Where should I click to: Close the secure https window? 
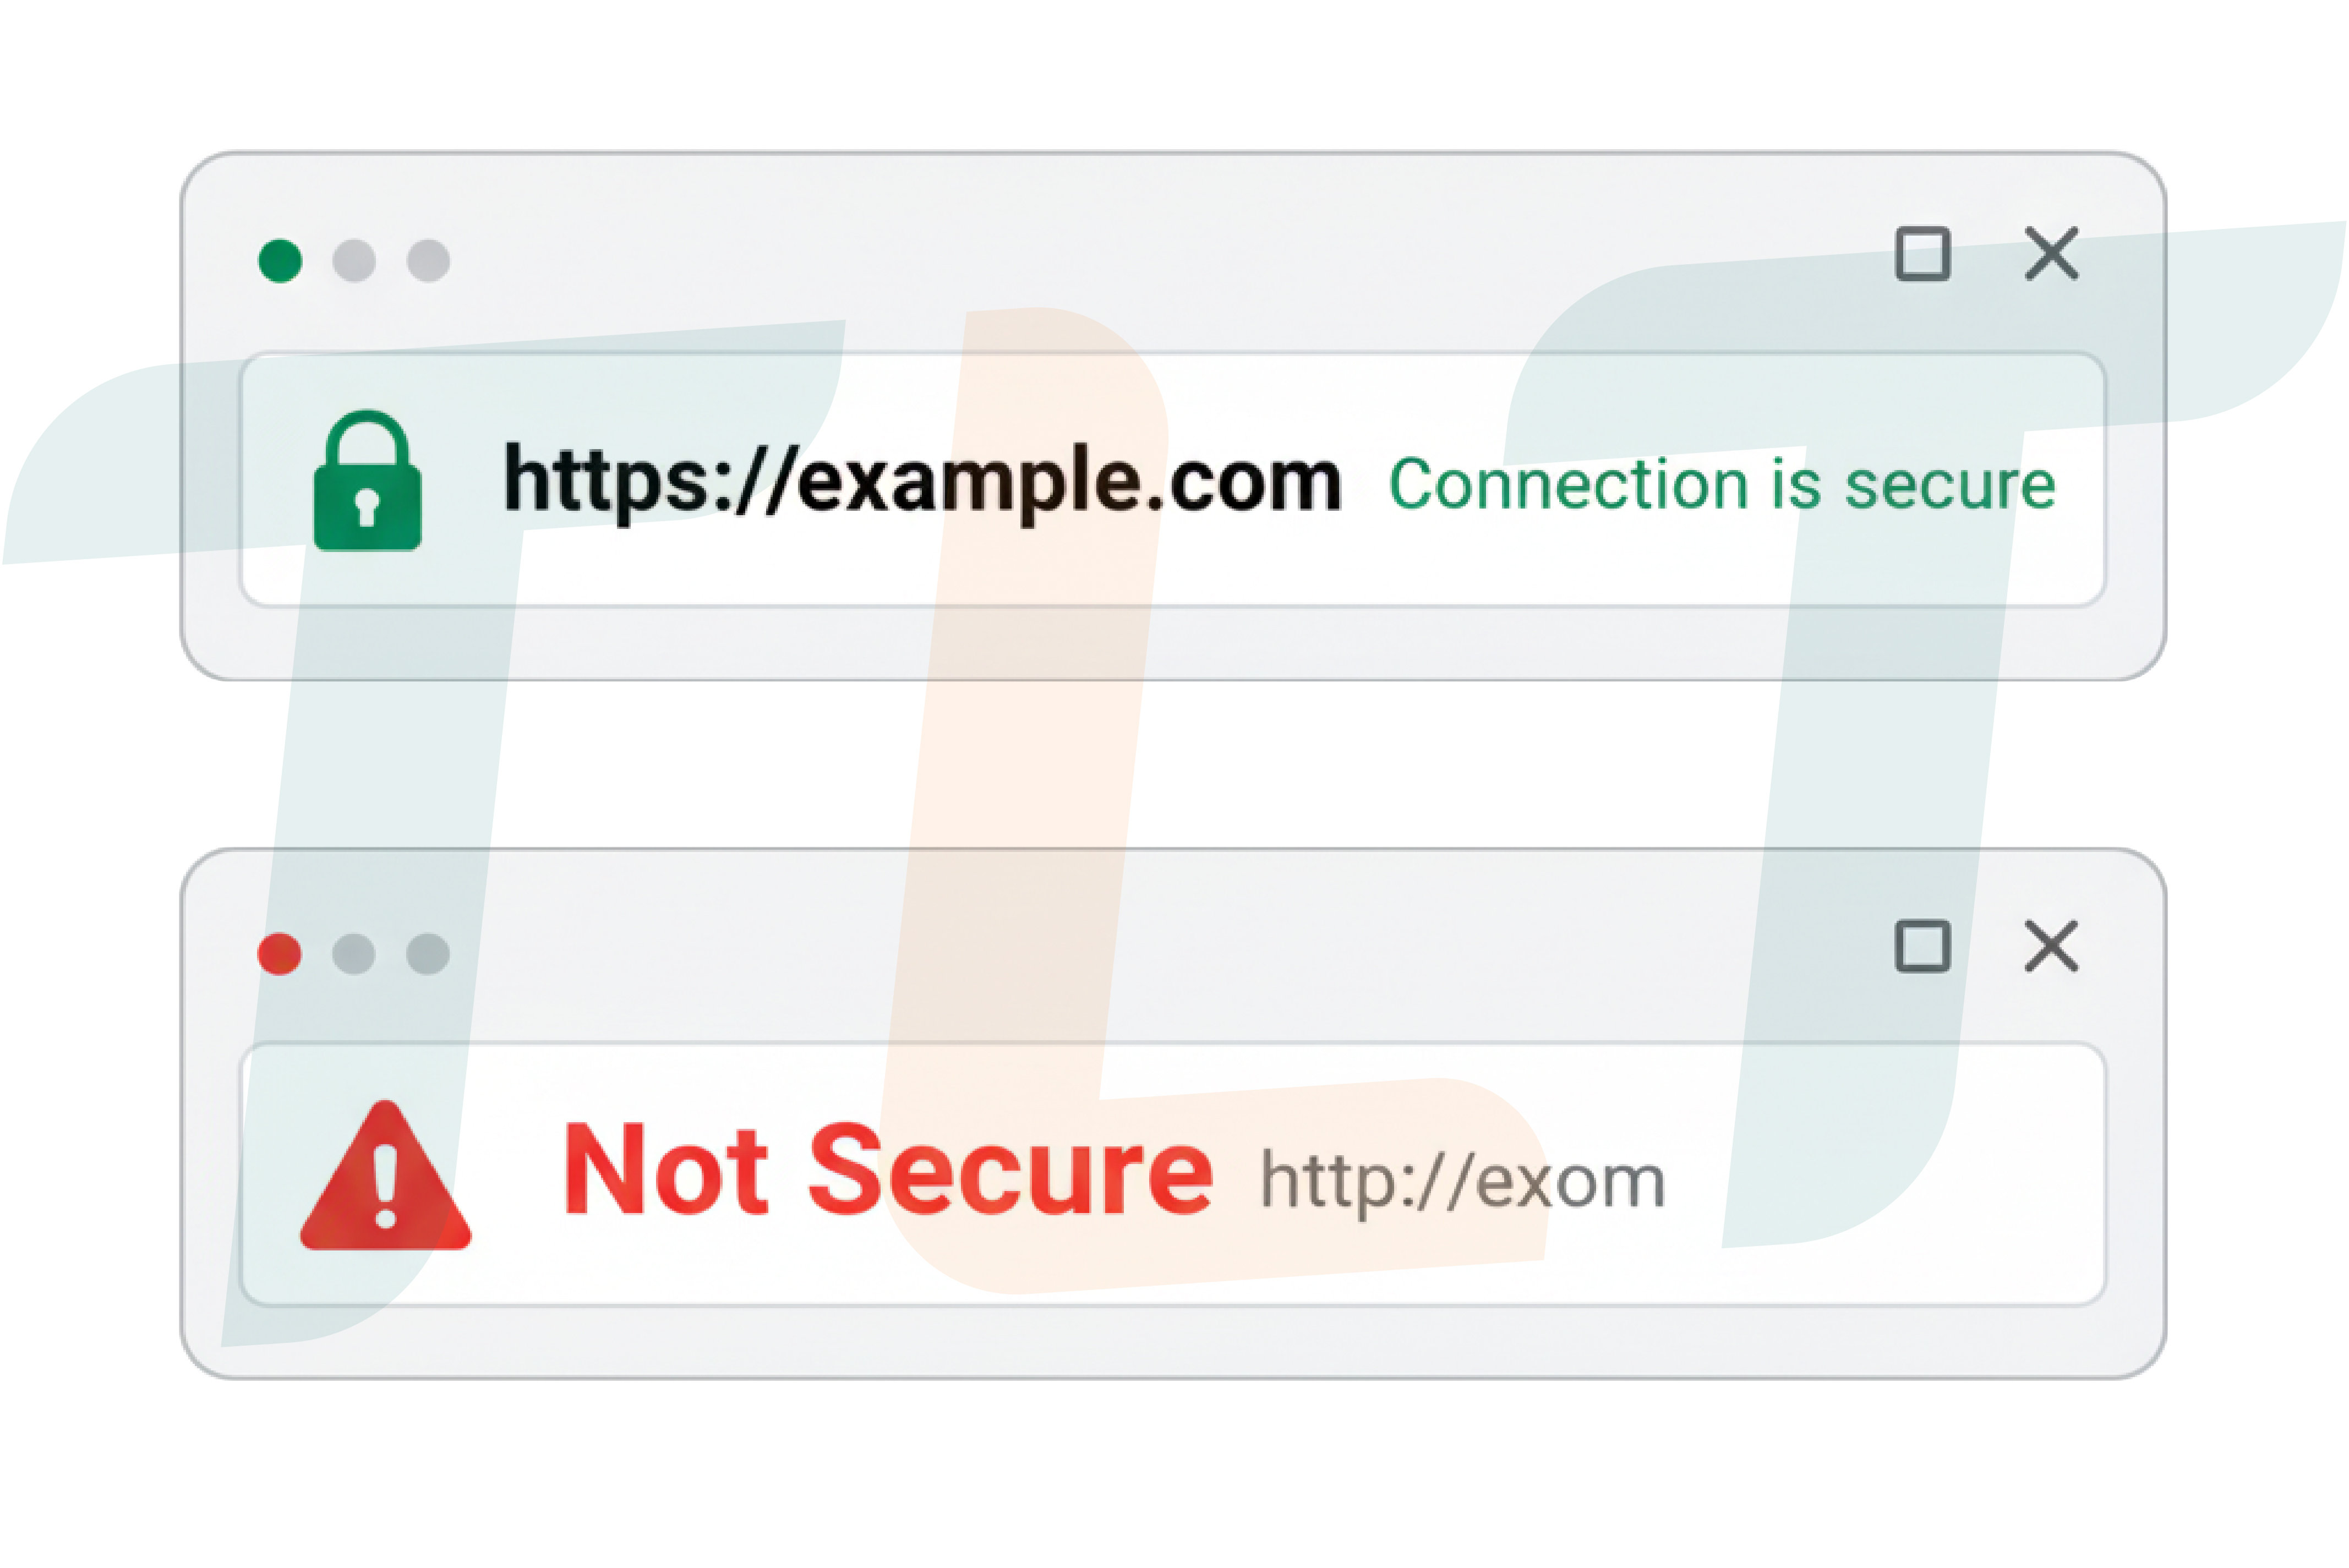2051,253
